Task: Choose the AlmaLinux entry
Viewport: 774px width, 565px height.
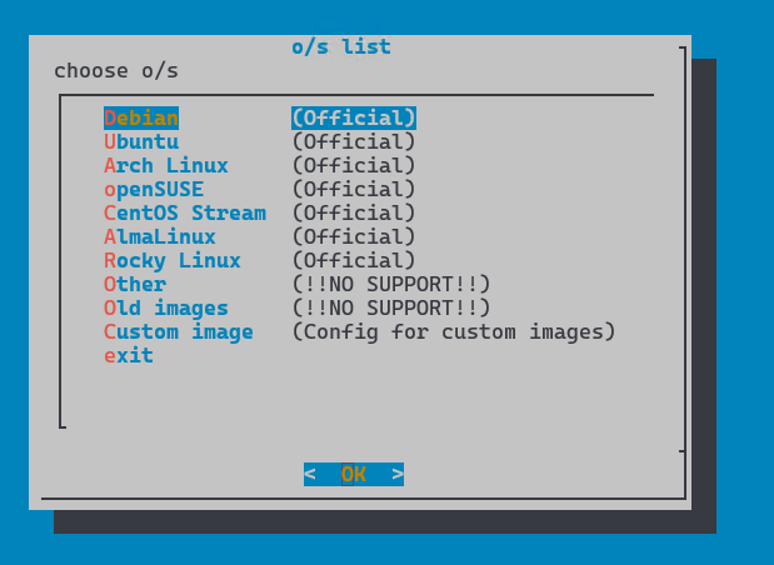Action: pos(160,237)
